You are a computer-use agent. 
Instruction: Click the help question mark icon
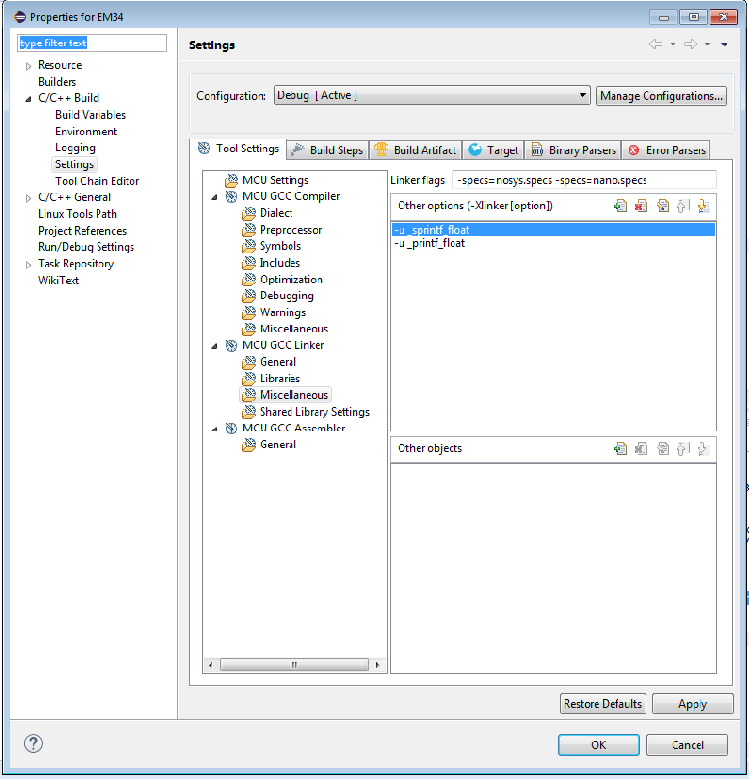coord(33,744)
